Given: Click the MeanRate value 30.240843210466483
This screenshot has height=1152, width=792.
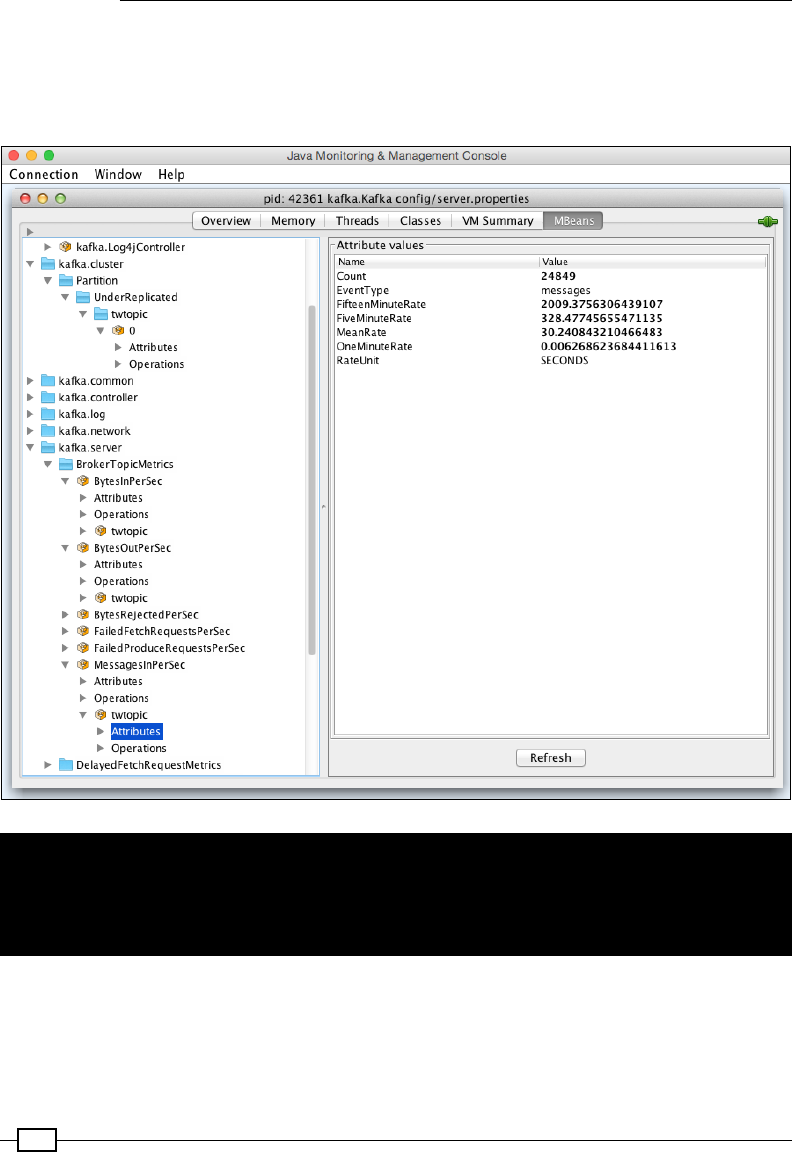Looking at the screenshot, I should (602, 333).
